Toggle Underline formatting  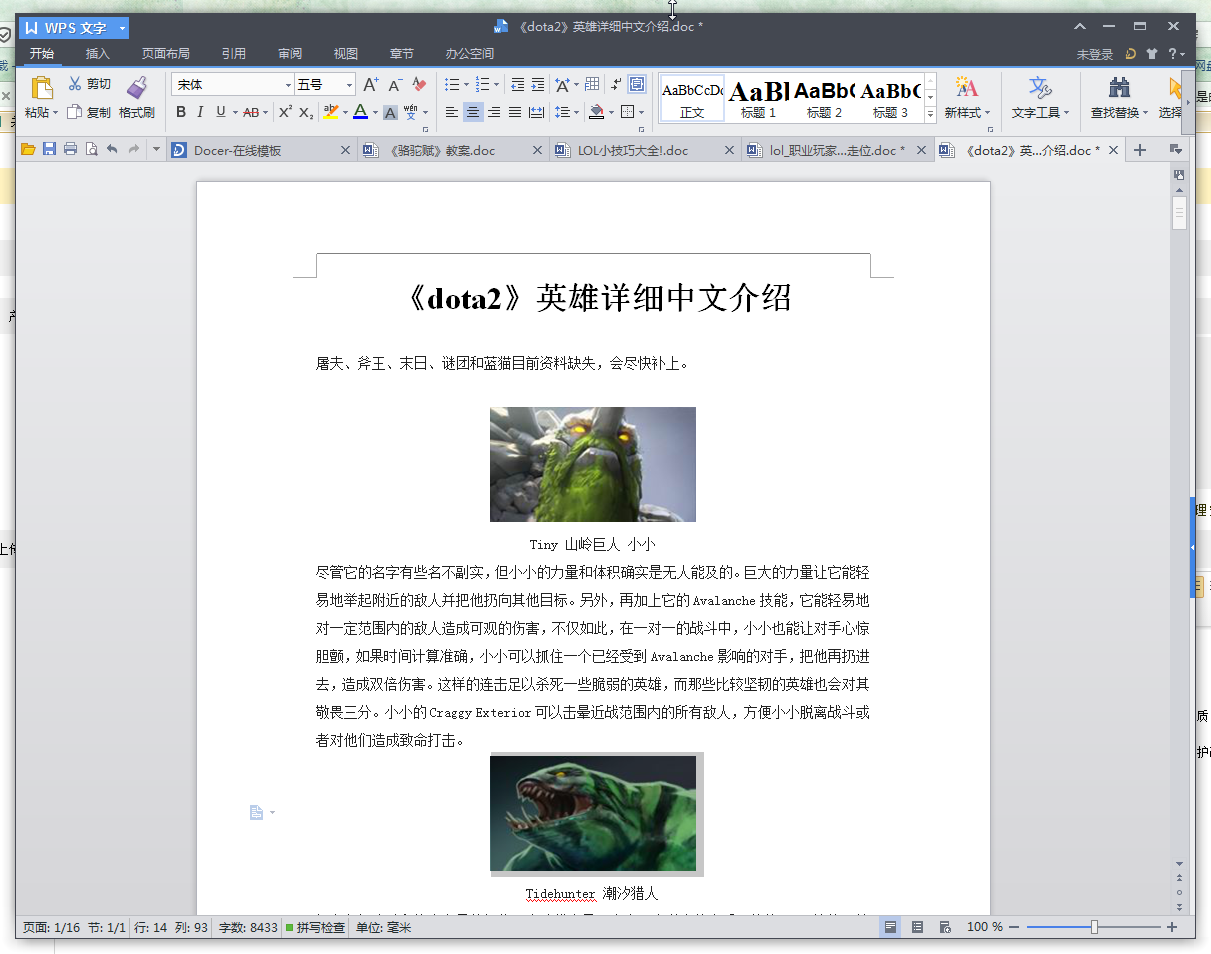[x=220, y=112]
